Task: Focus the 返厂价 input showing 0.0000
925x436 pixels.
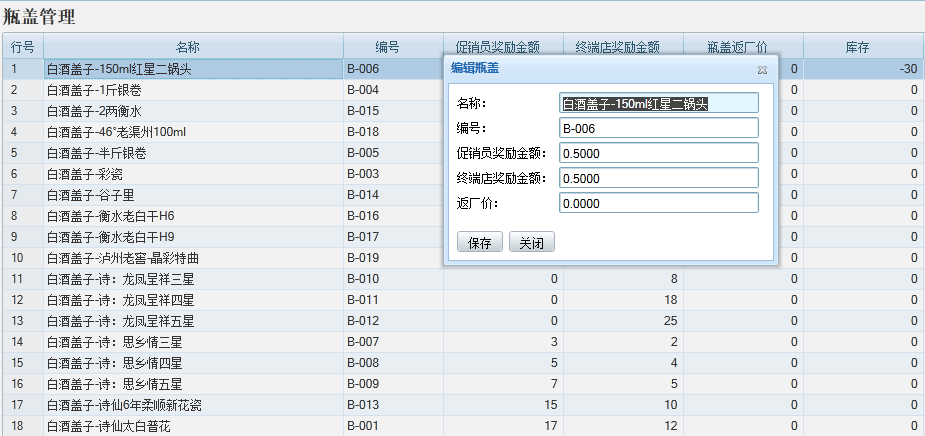Action: [x=658, y=203]
